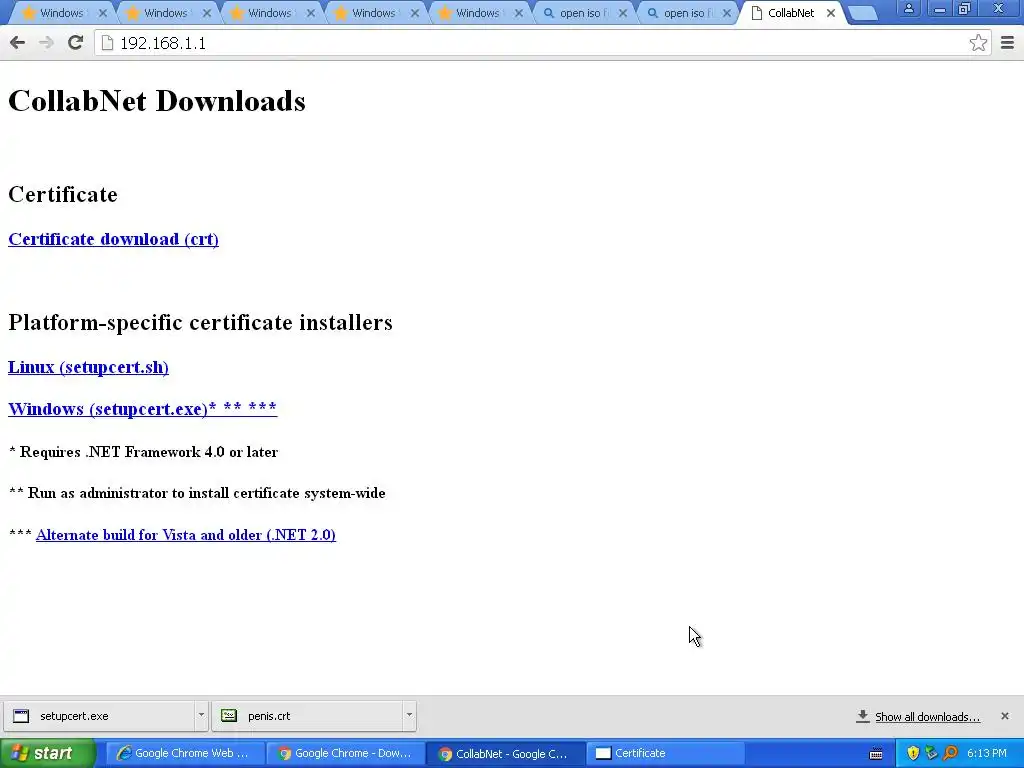Select the CollabNet - Google C... taskbar button
This screenshot has height=768, width=1024.
point(505,754)
